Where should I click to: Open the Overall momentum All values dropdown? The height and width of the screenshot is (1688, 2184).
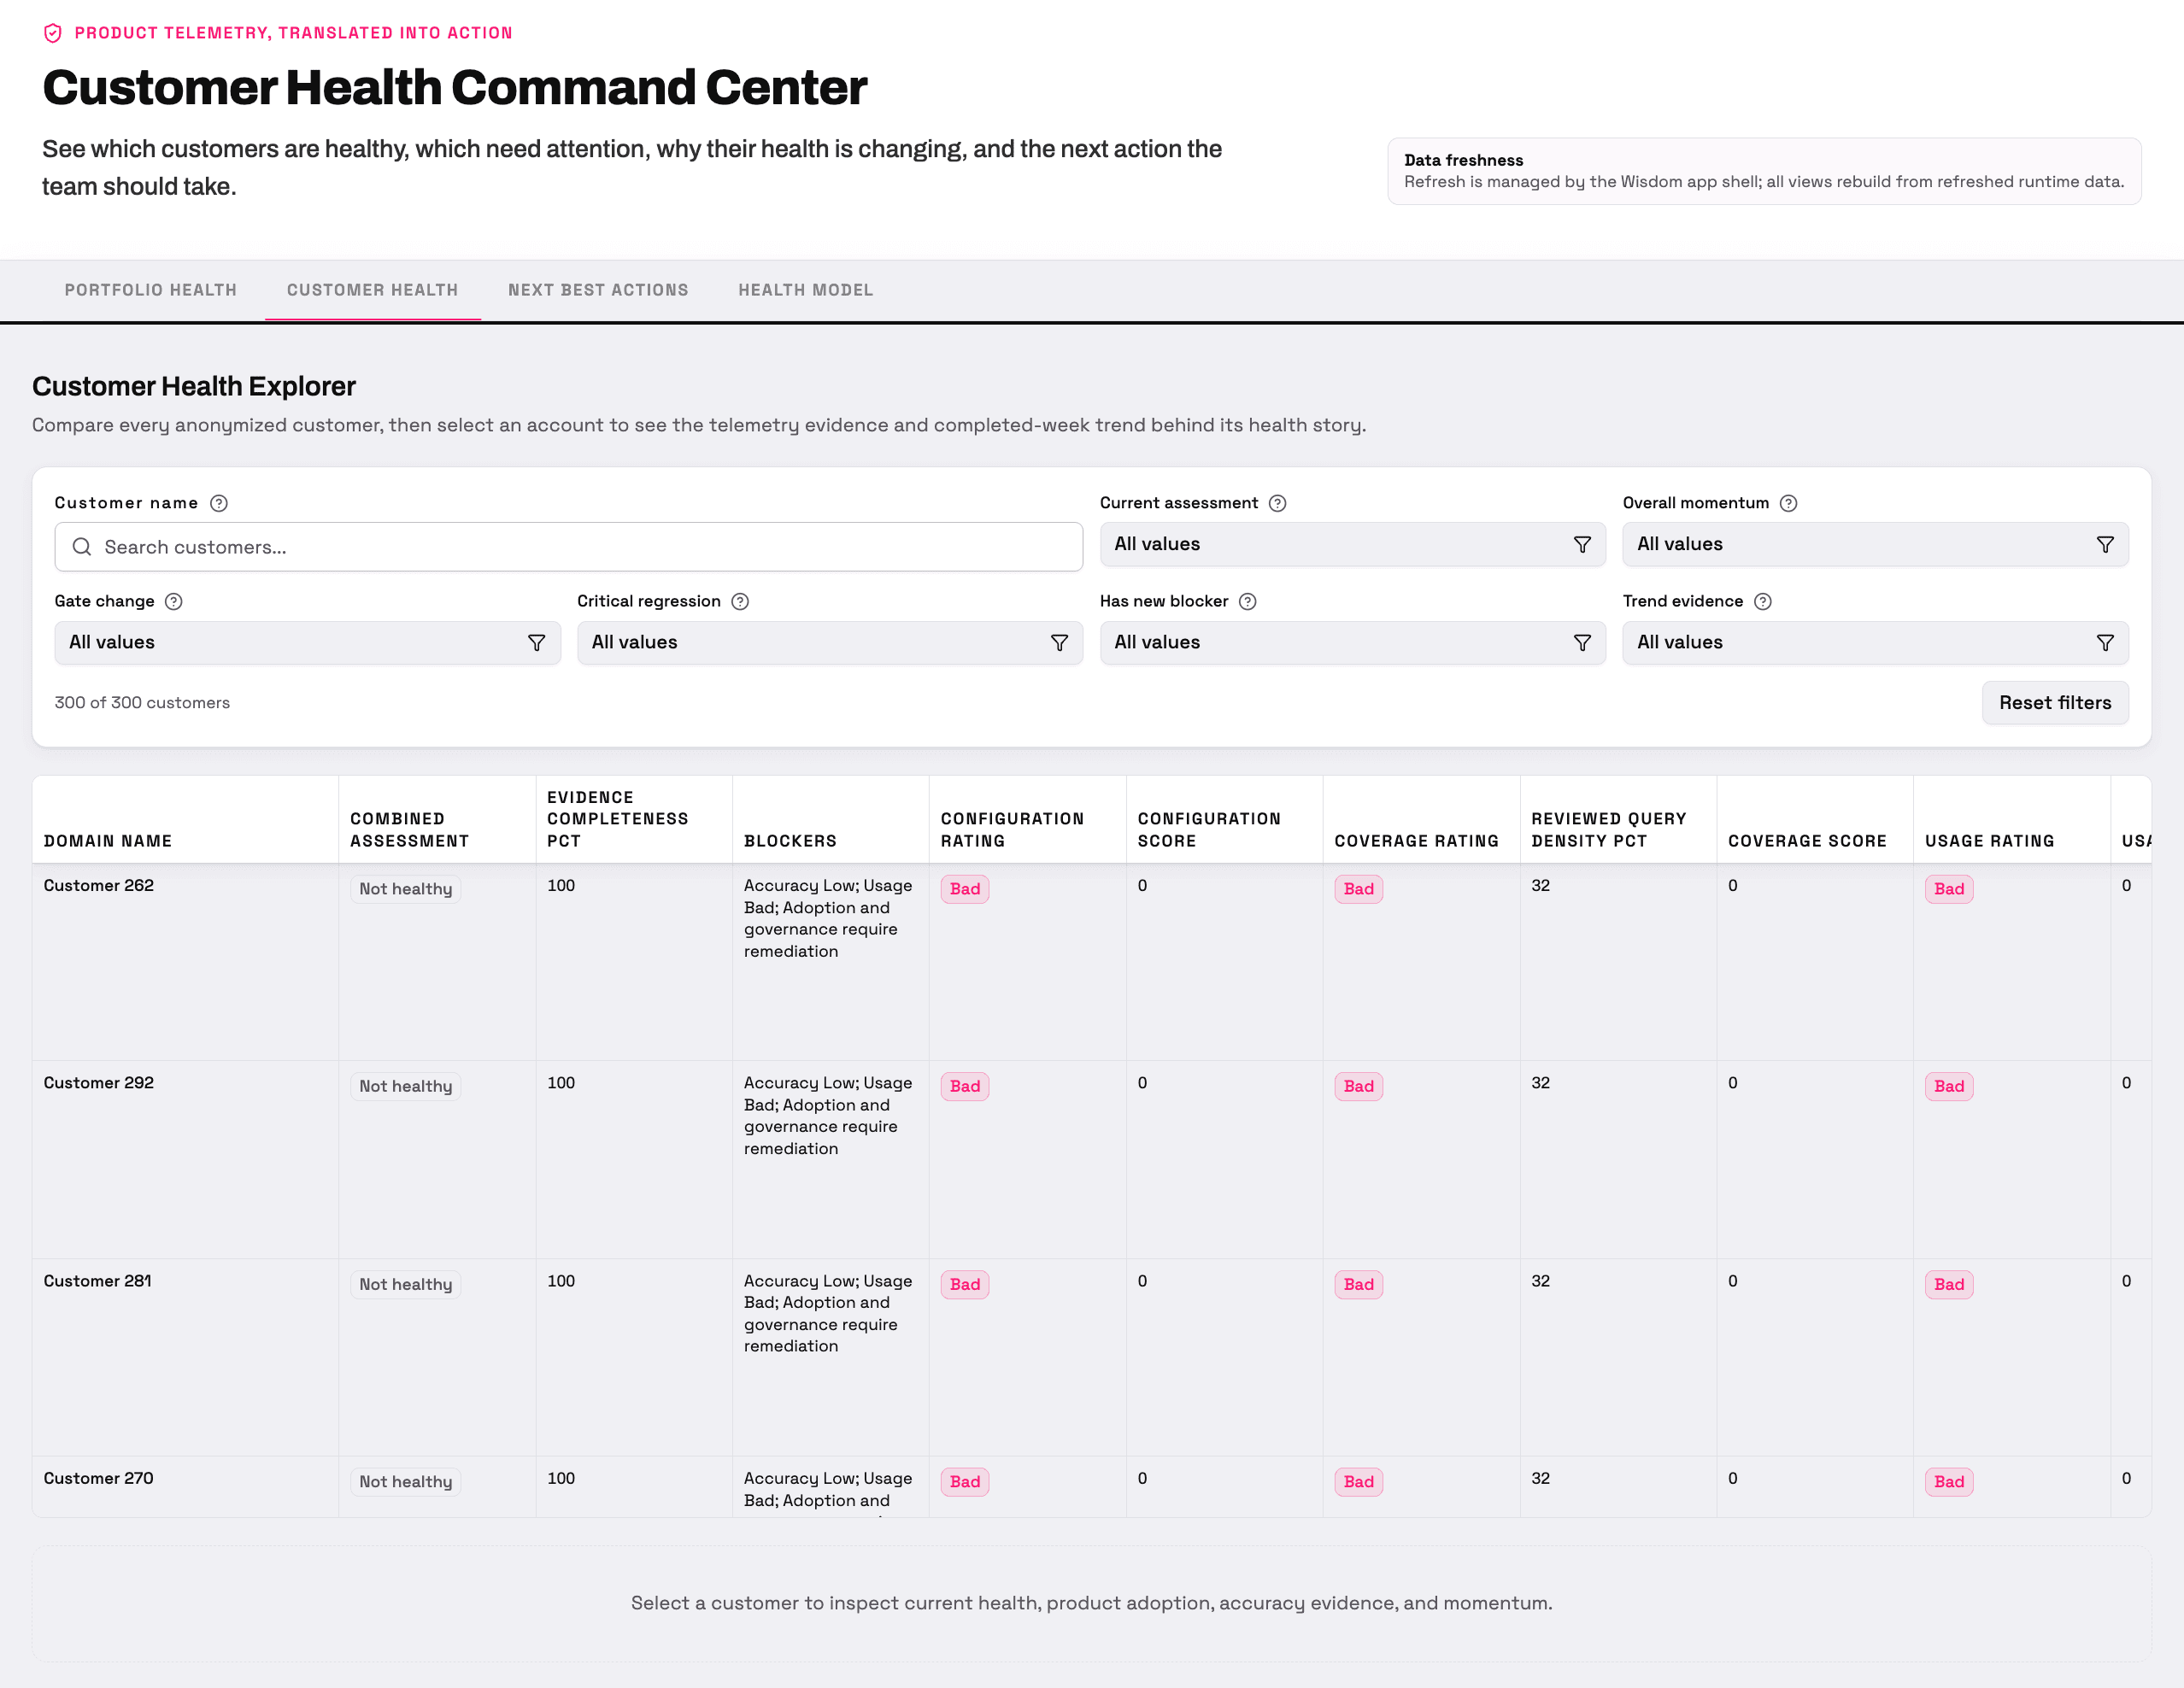1875,544
